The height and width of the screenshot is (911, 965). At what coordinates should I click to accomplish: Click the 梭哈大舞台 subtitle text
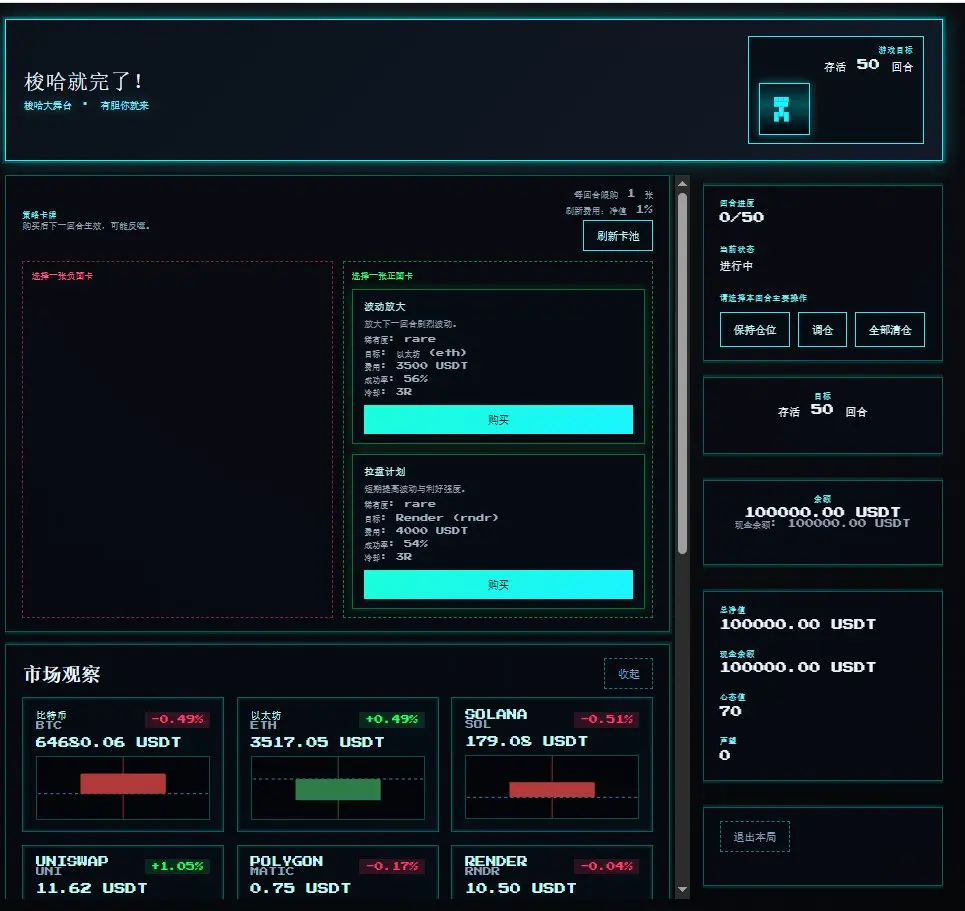(x=47, y=106)
